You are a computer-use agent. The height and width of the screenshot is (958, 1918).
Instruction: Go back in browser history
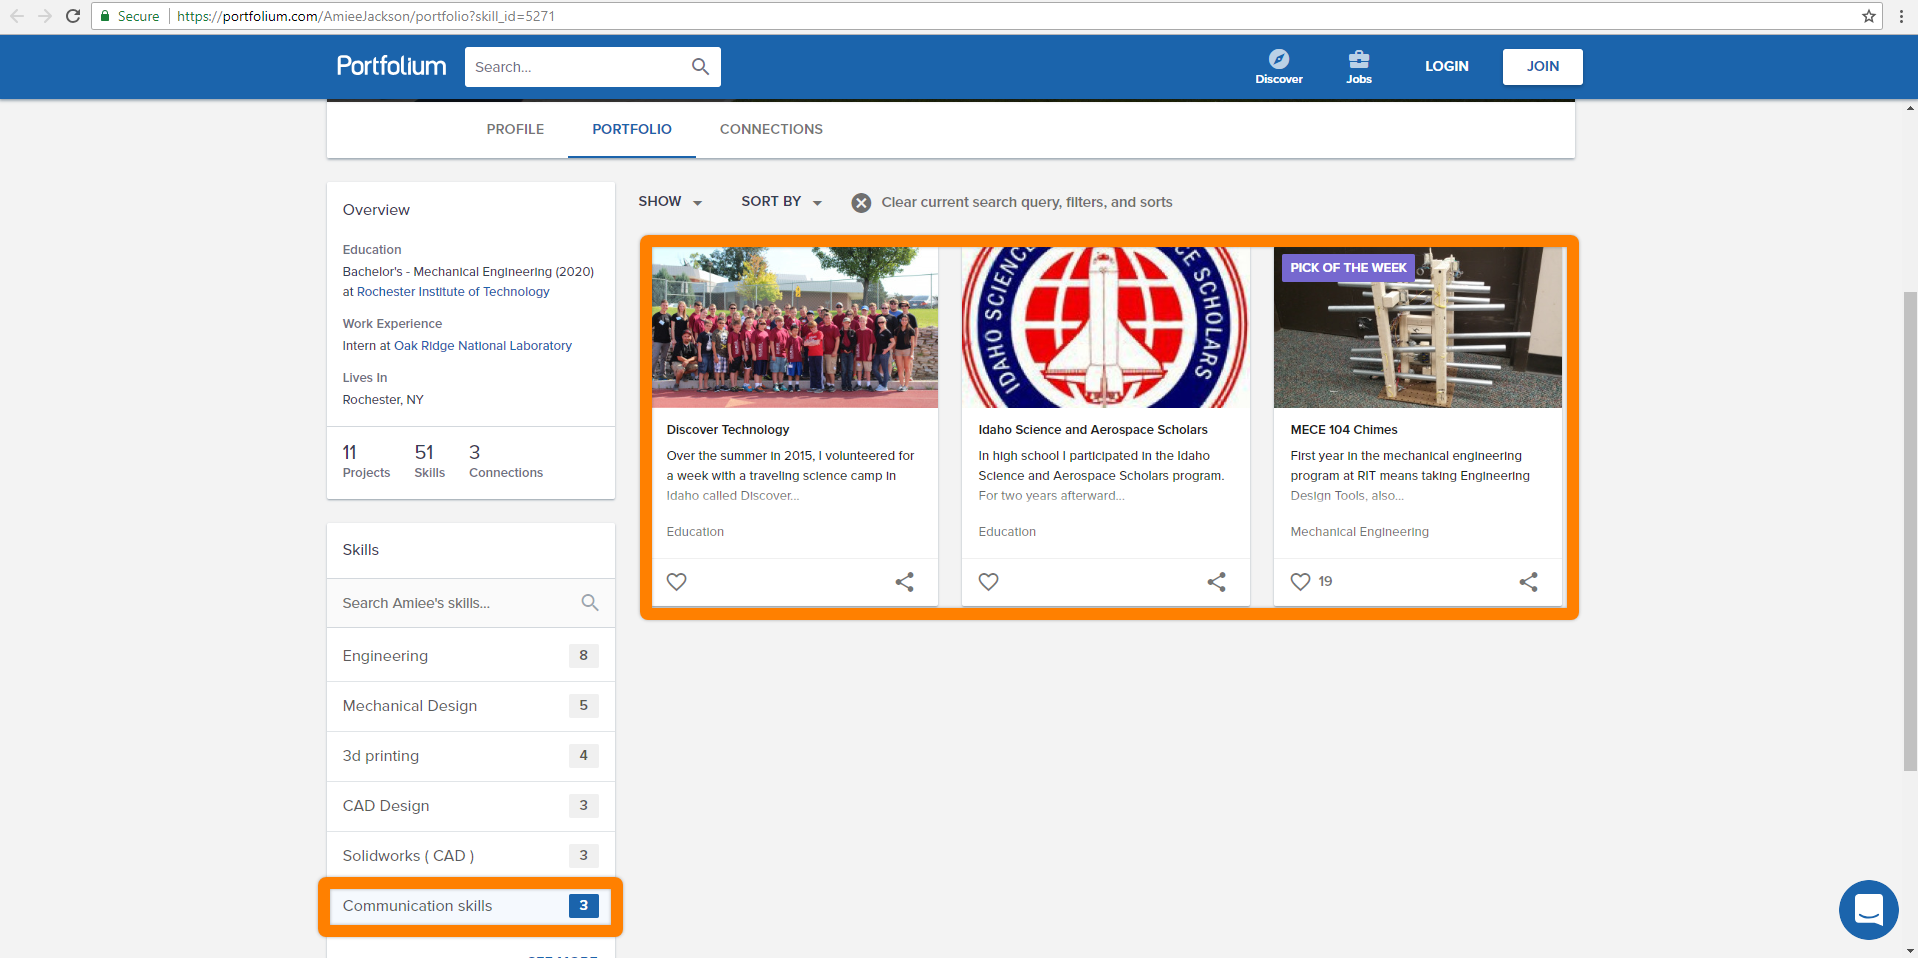point(17,16)
